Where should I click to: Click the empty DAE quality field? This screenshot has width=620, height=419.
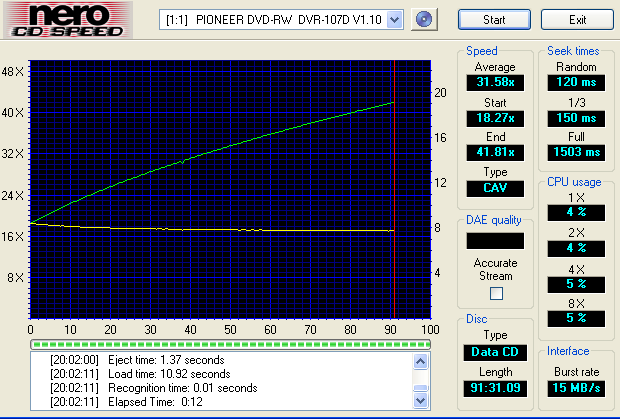pyautogui.click(x=494, y=240)
